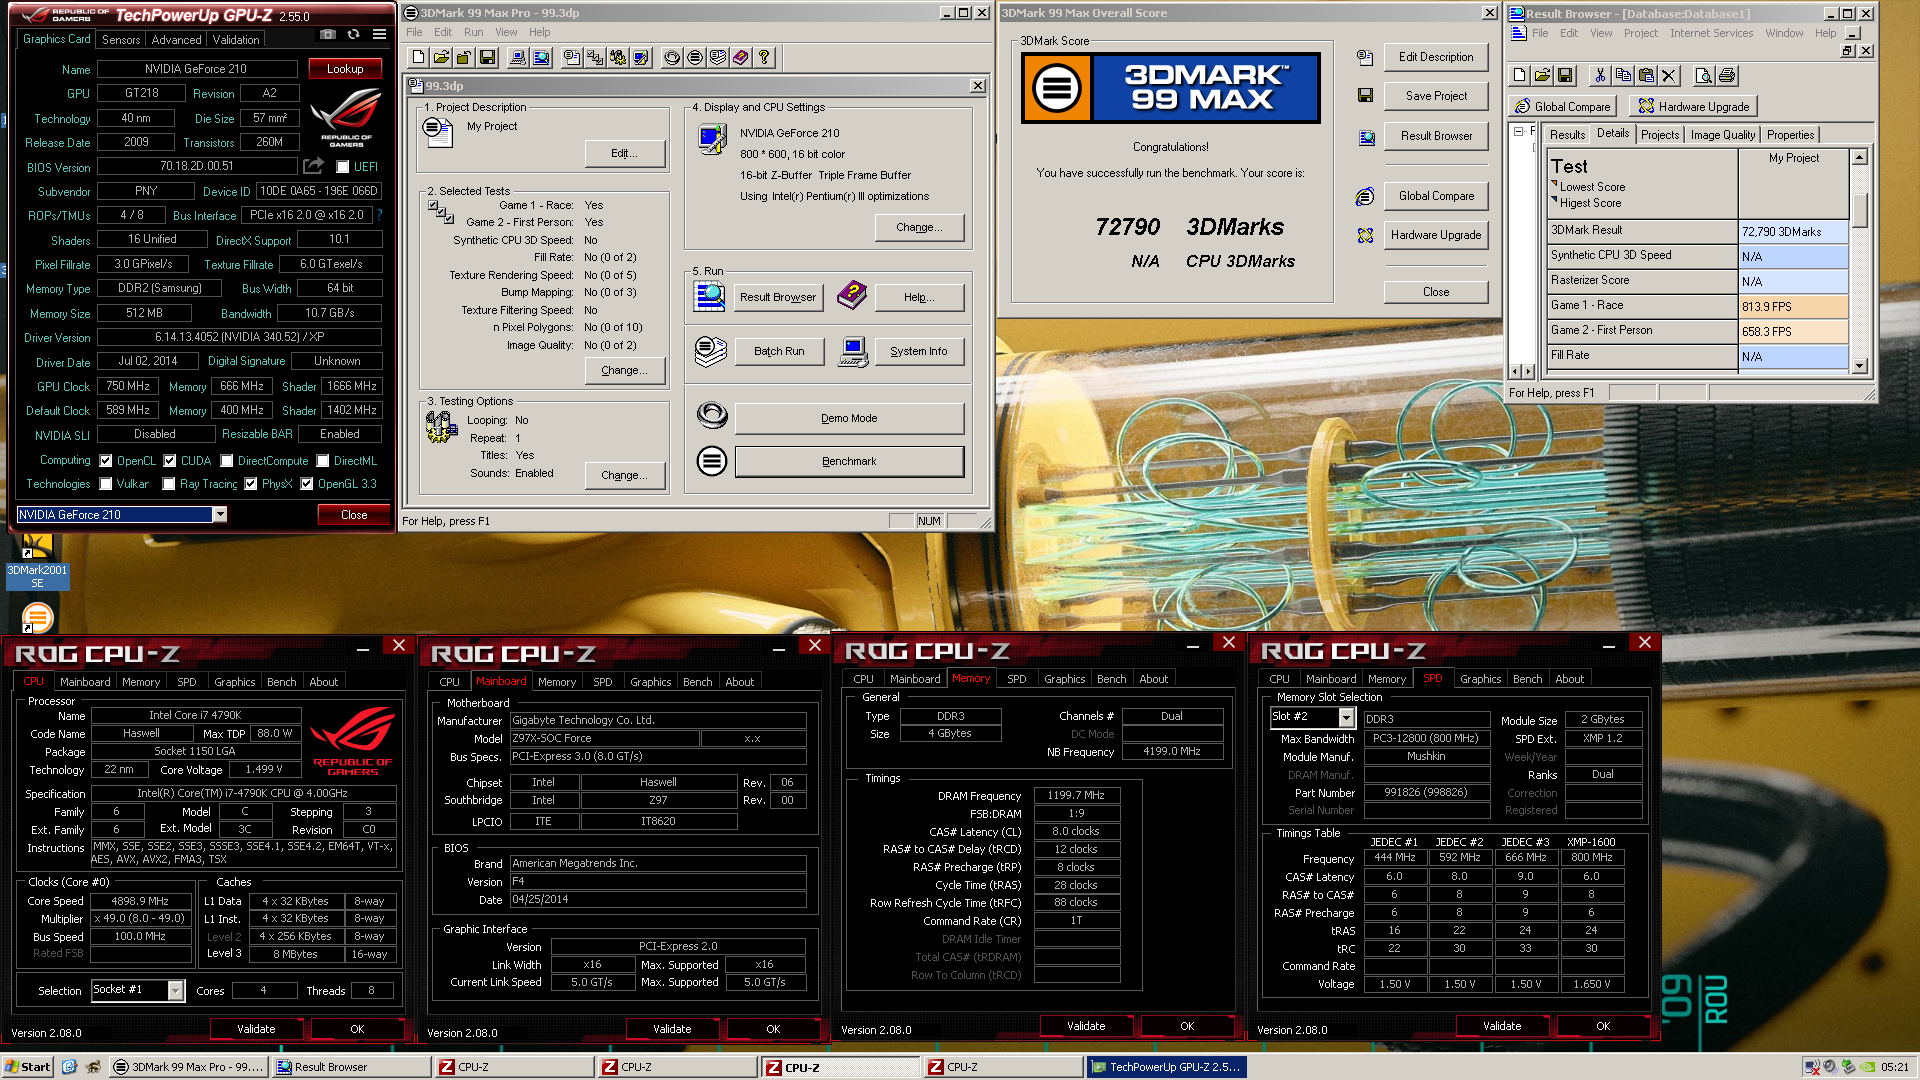Click the Bus Interface question mark in GPU-Z
This screenshot has height=1080, width=1920.
pyautogui.click(x=379, y=215)
